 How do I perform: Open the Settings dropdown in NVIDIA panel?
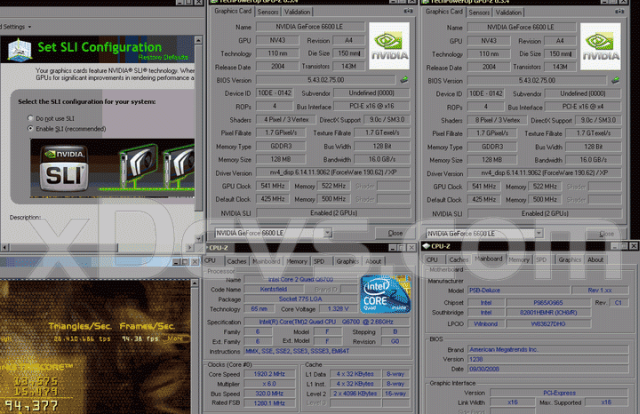tap(16, 27)
